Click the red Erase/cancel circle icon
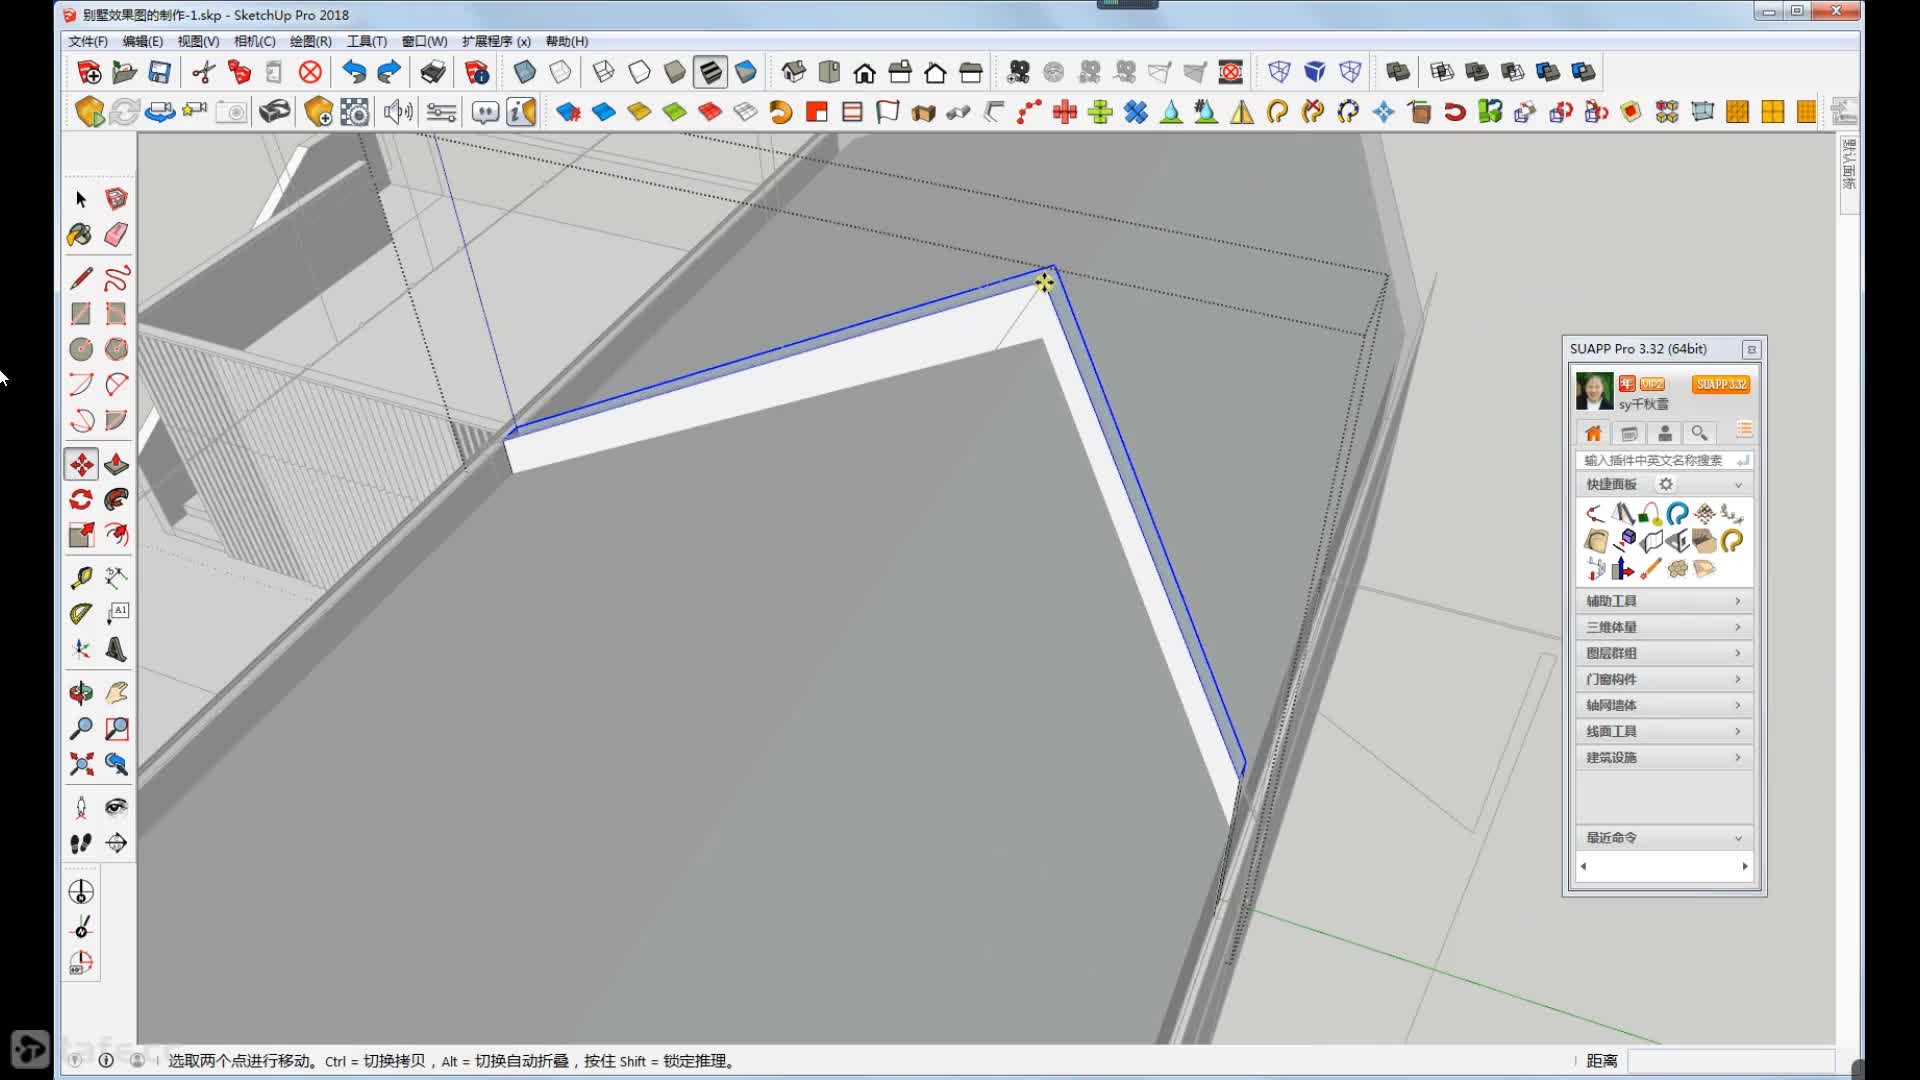Screen dimensions: 1920x1080 tap(310, 72)
